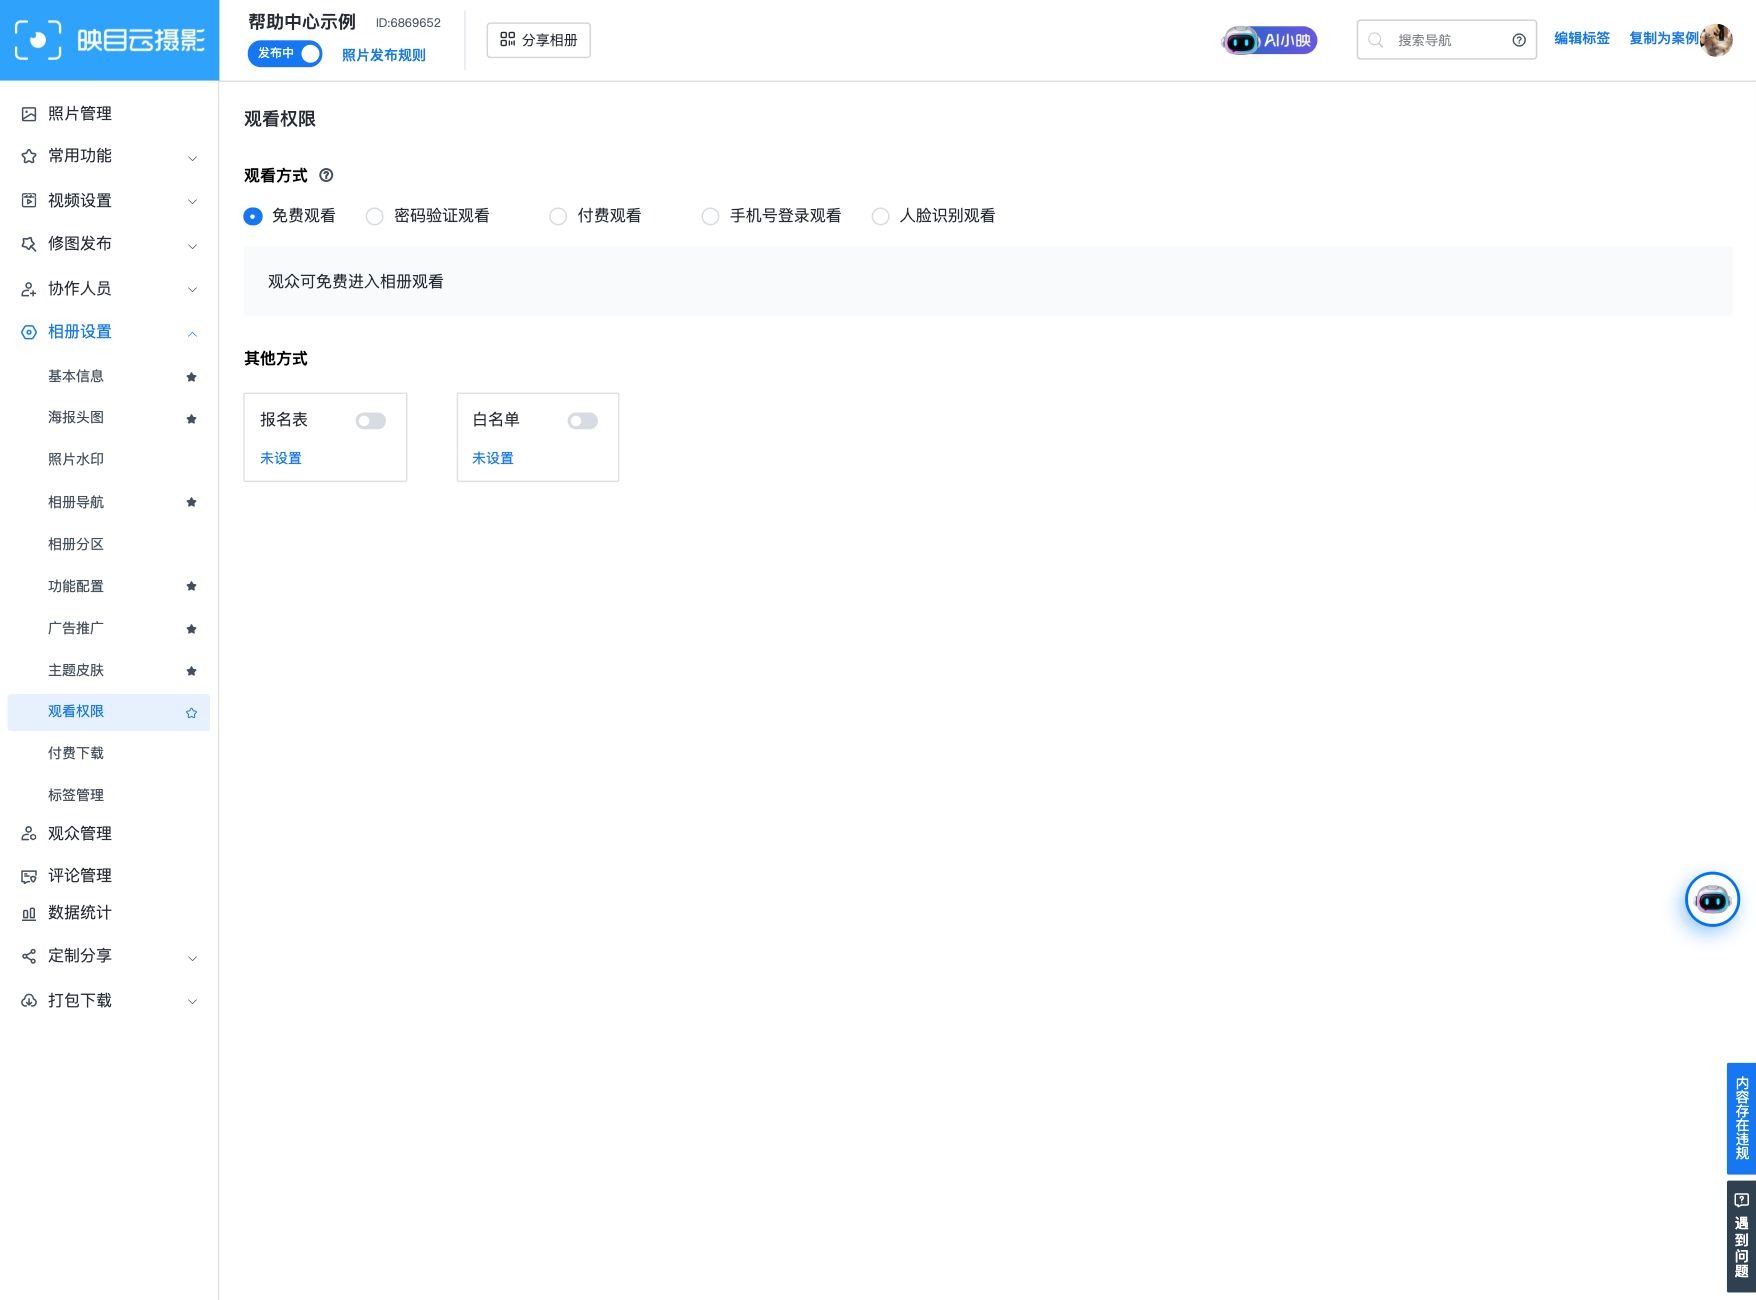
Task: Select the 手机号登录观看 radio option
Action: 710,216
